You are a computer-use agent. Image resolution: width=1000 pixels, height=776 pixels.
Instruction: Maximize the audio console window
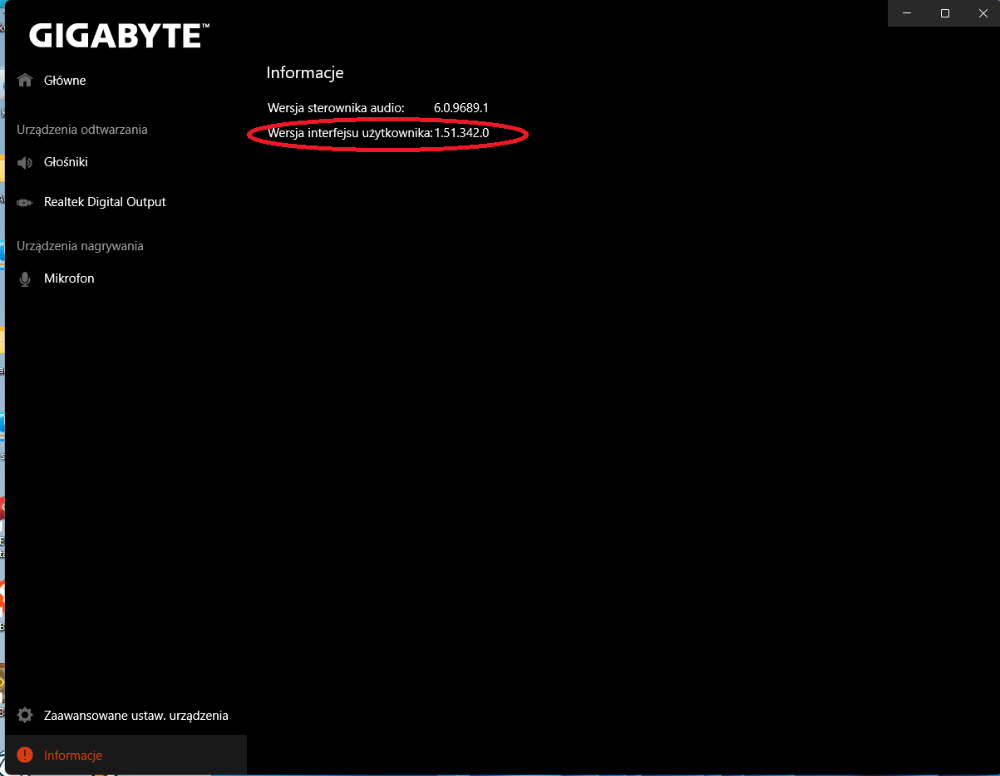[944, 13]
